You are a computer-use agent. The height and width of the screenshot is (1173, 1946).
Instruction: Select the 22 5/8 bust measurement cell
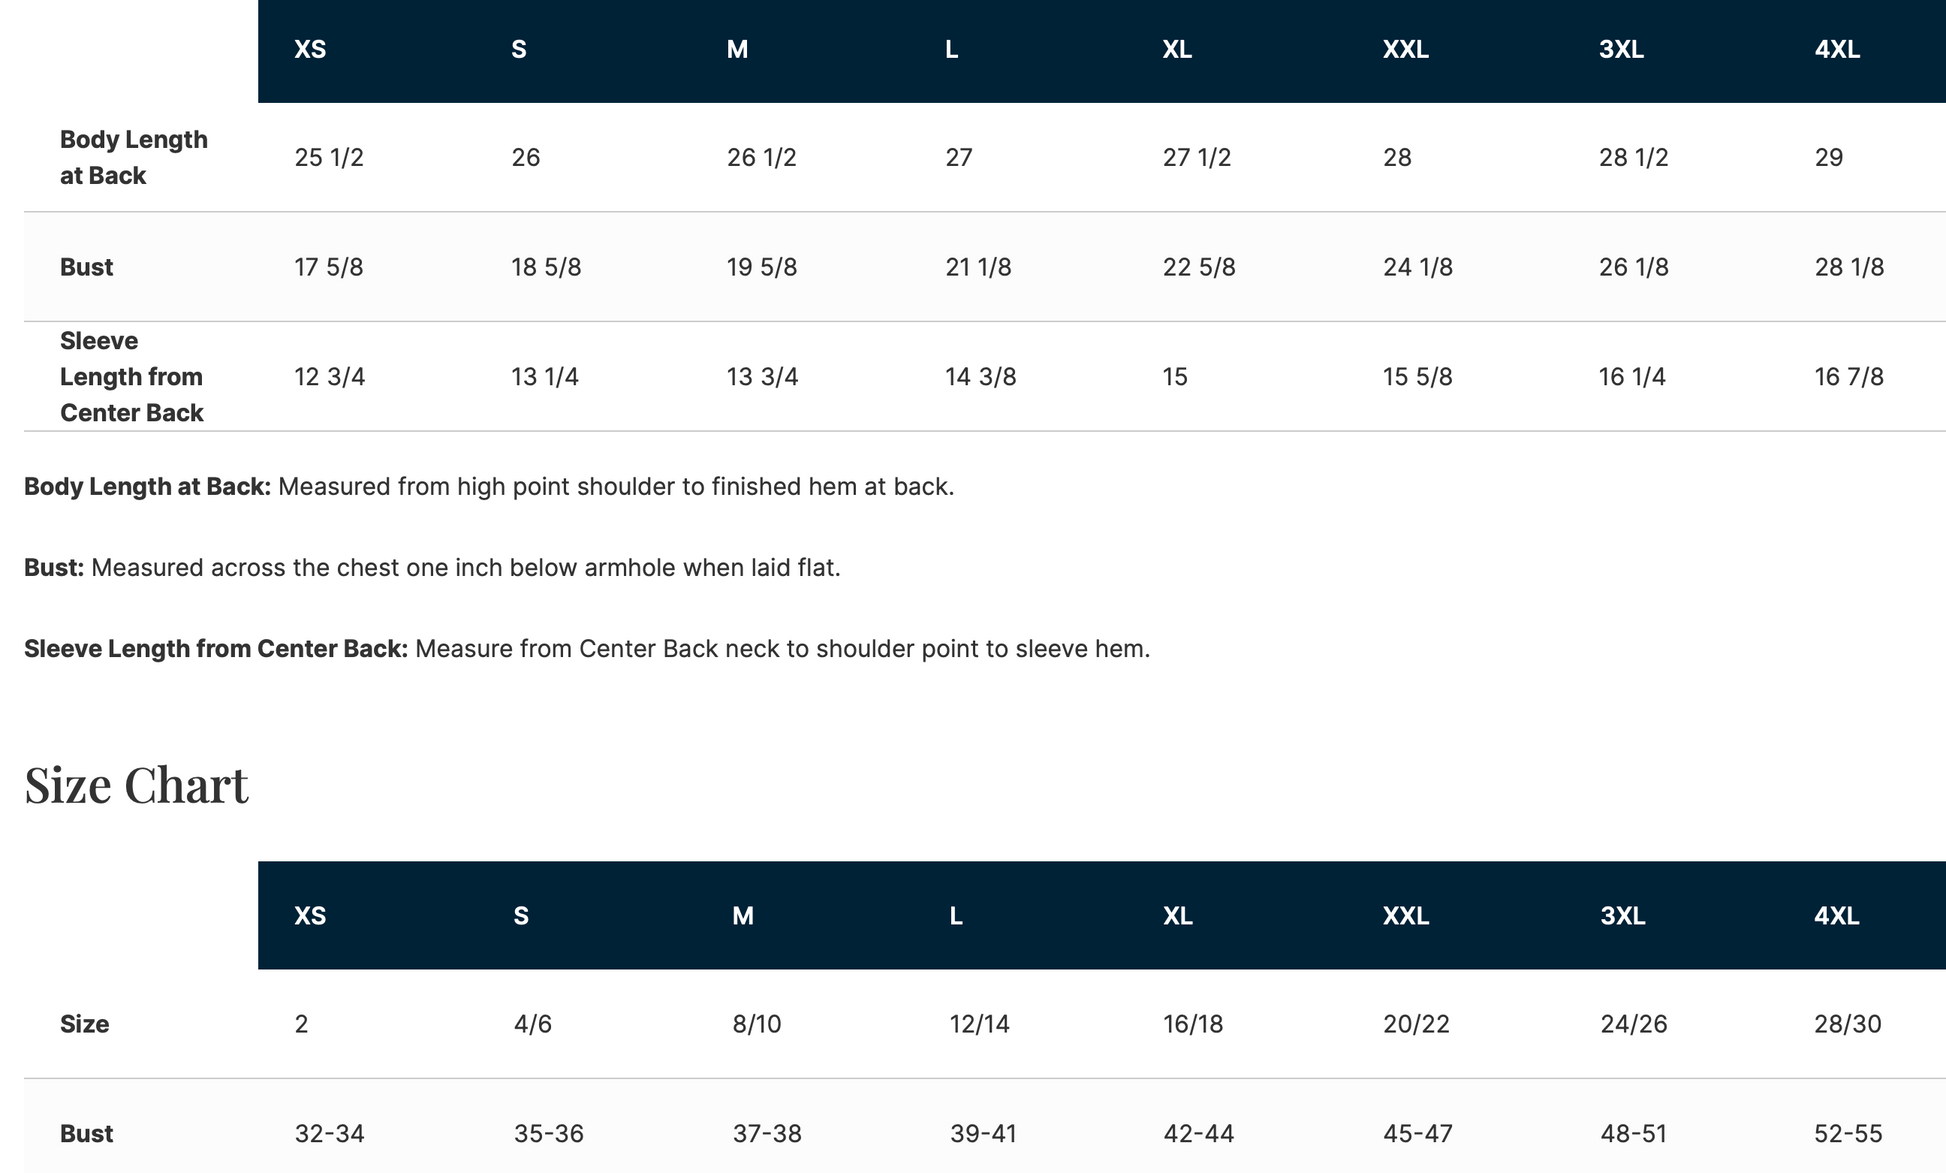(x=1198, y=267)
